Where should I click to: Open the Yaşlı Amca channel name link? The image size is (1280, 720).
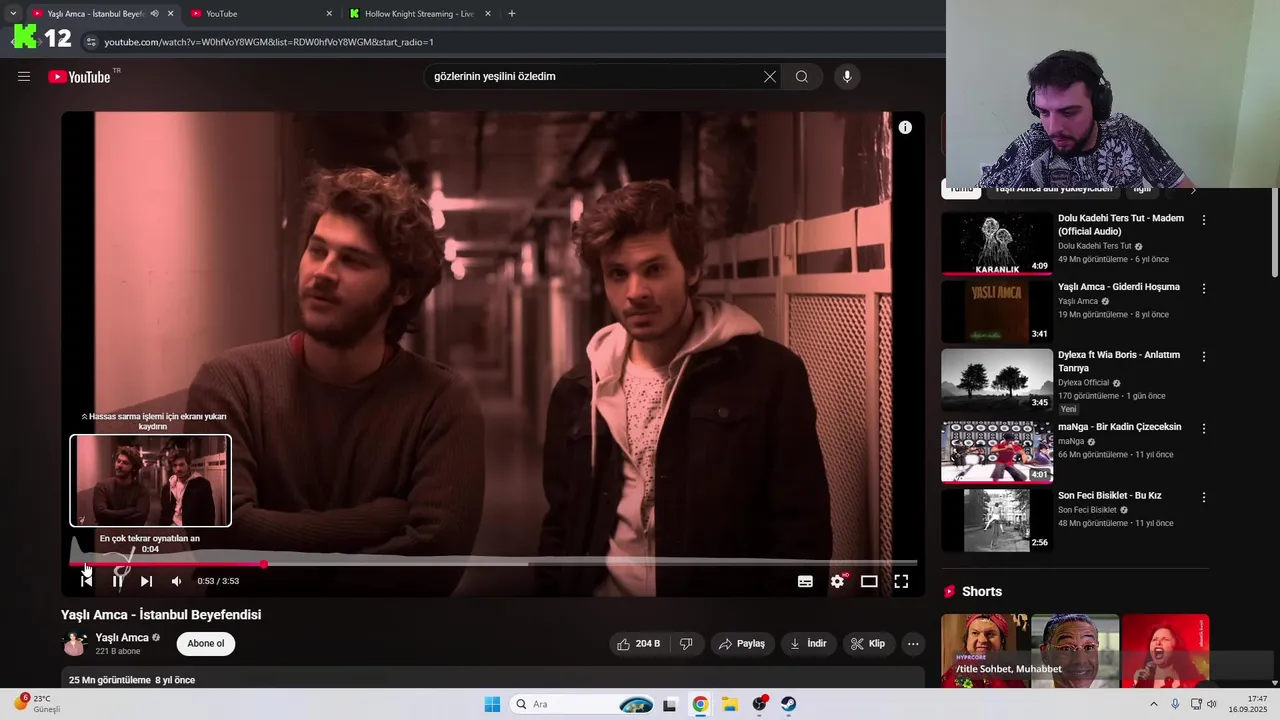point(122,637)
